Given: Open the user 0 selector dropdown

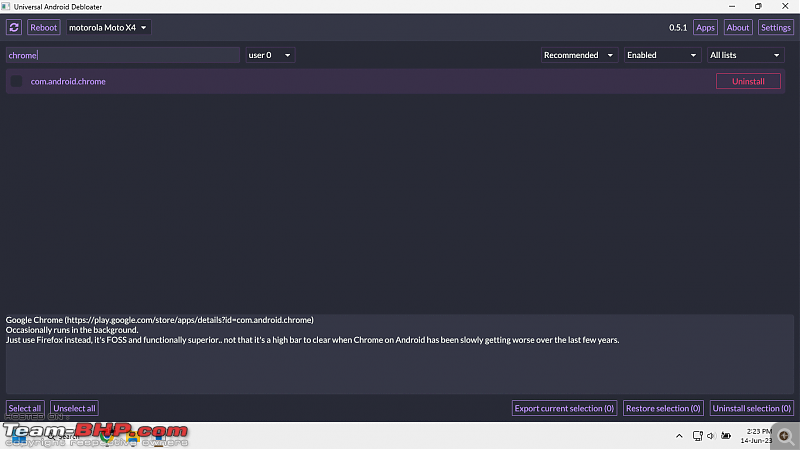Looking at the screenshot, I should pos(270,55).
